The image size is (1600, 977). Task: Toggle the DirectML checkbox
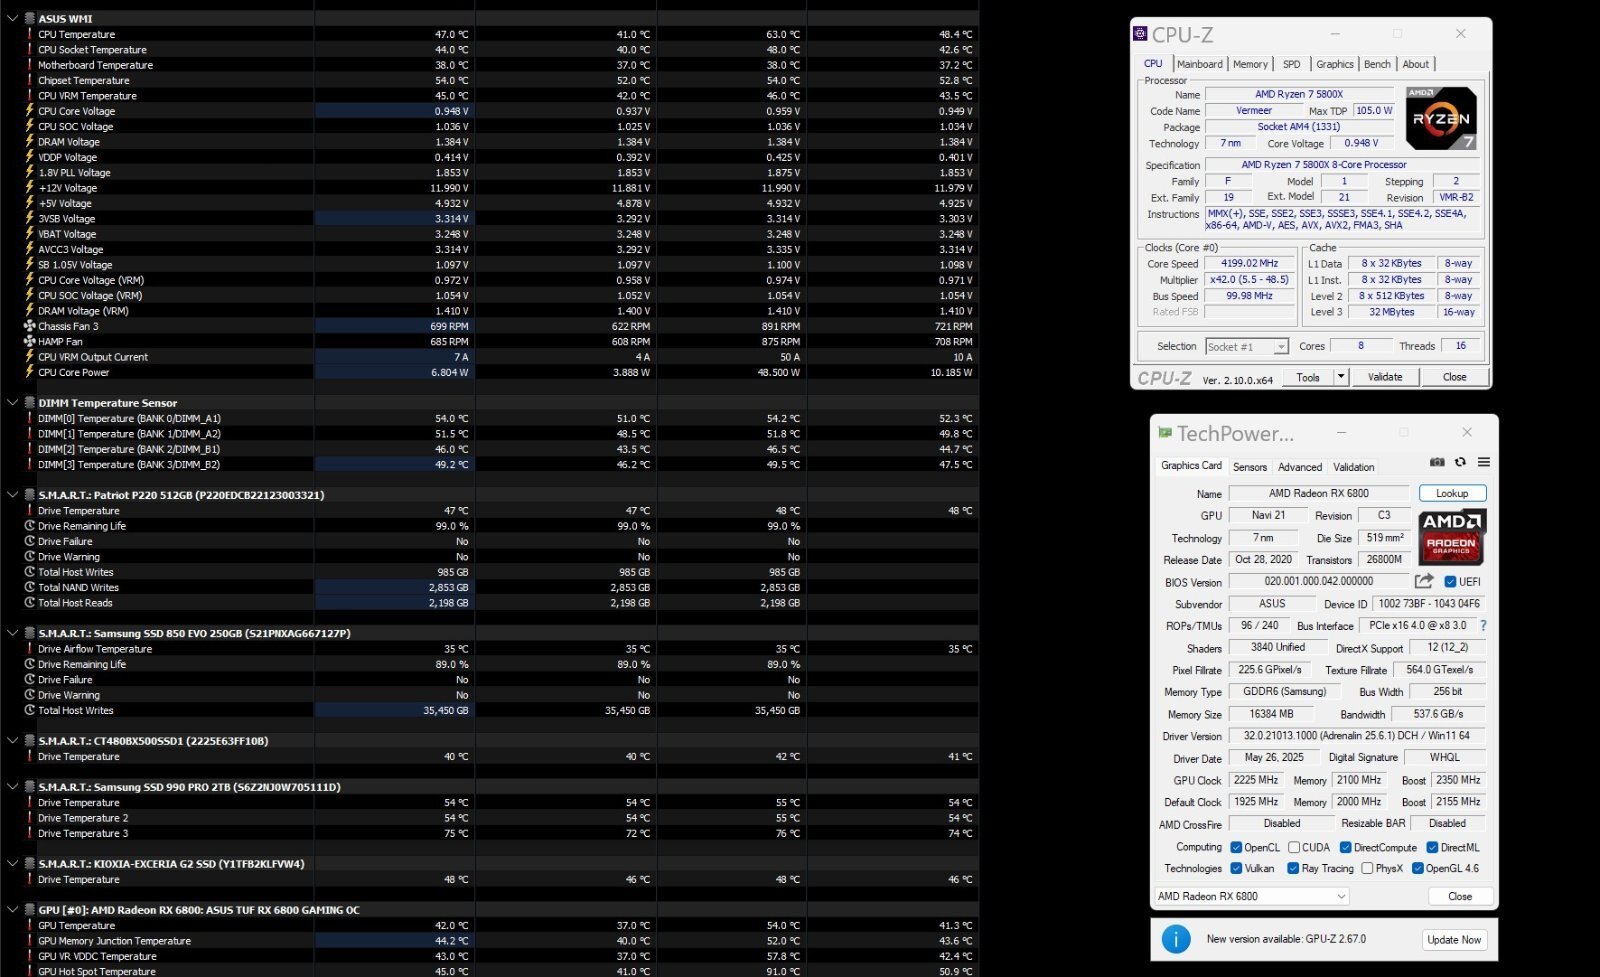point(1432,847)
